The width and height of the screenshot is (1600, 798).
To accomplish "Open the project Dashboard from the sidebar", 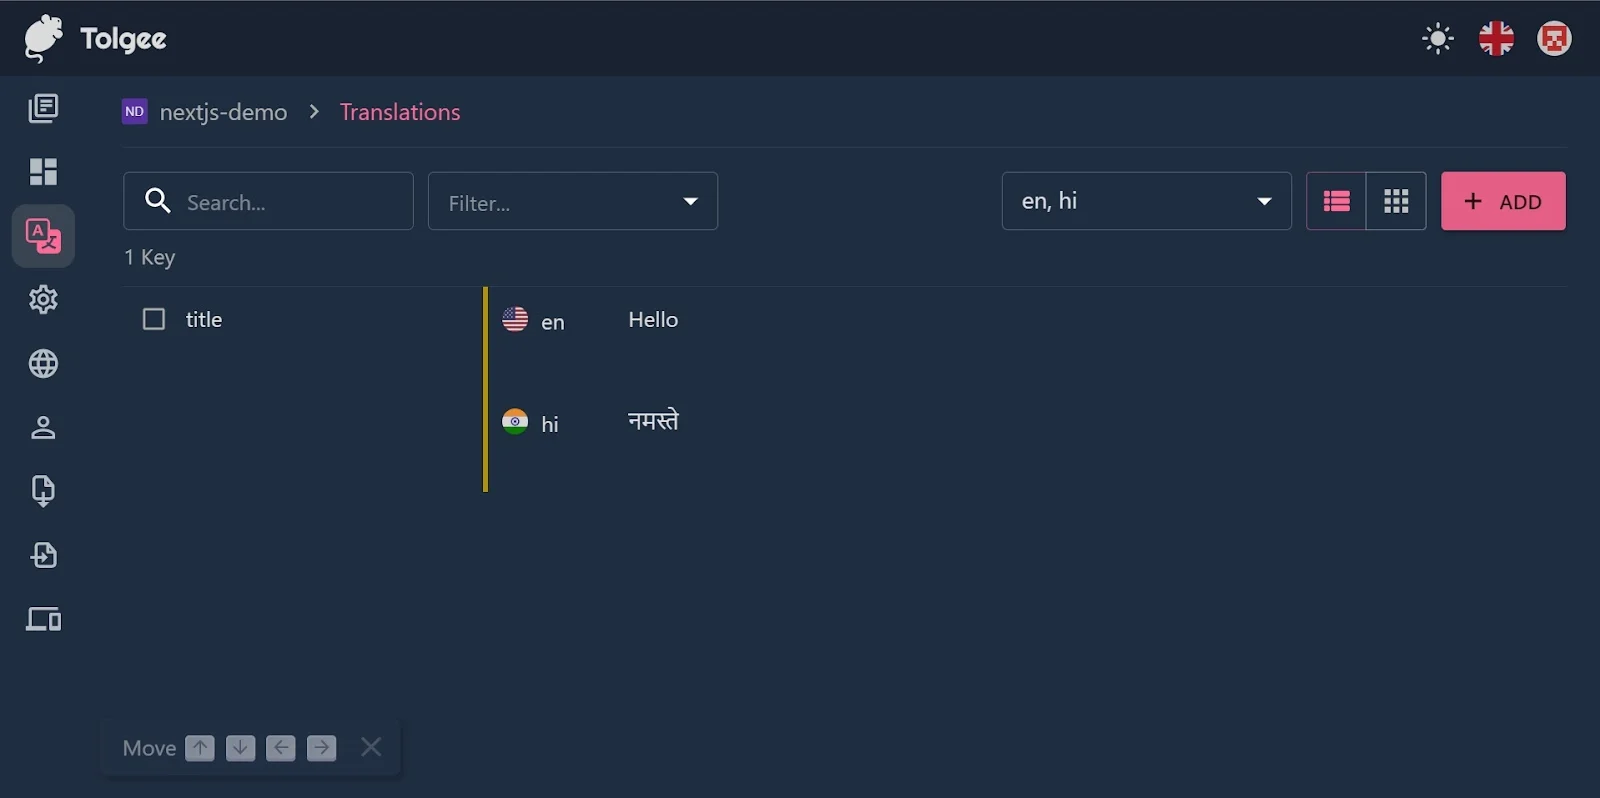I will point(43,171).
